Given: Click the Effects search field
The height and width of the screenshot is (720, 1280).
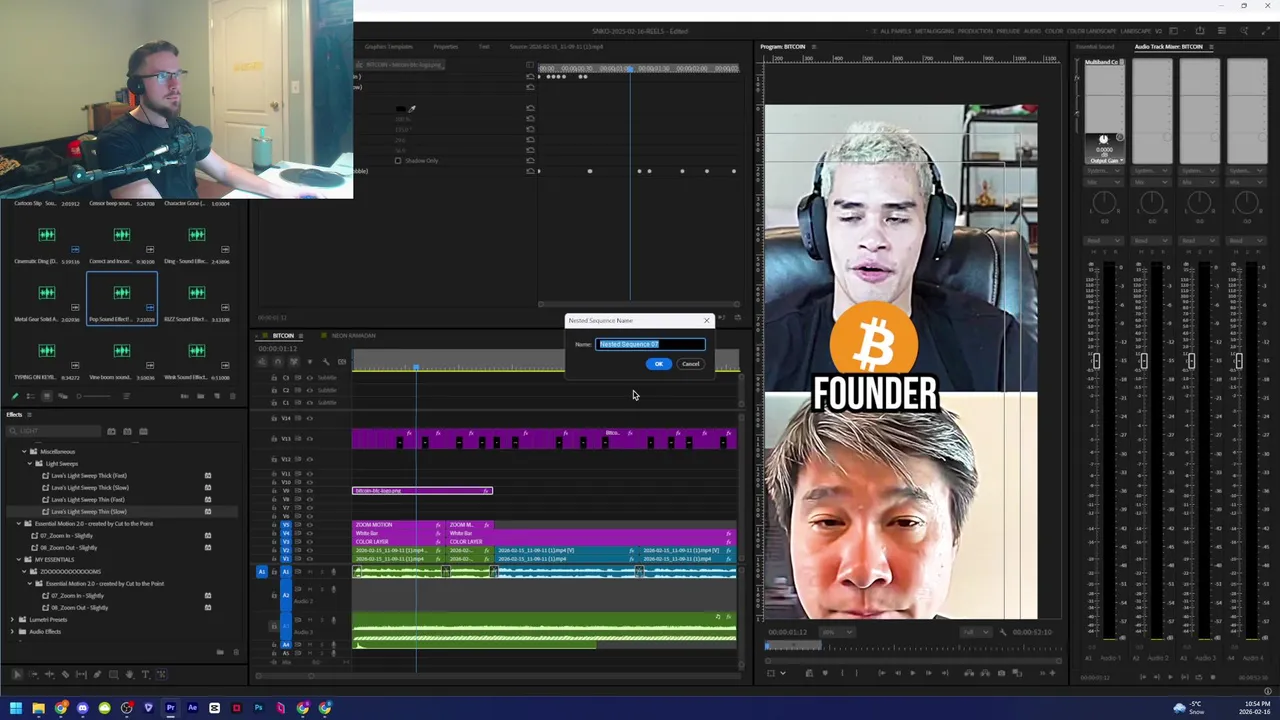Looking at the screenshot, I should 53,431.
